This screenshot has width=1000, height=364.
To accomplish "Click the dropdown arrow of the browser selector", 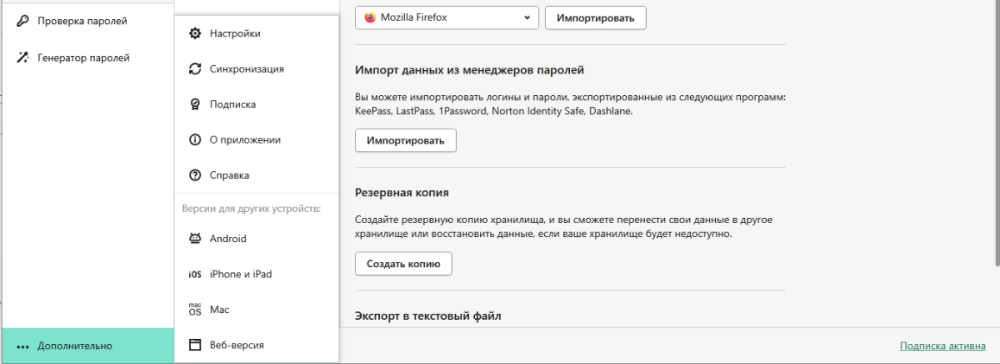I will (527, 18).
